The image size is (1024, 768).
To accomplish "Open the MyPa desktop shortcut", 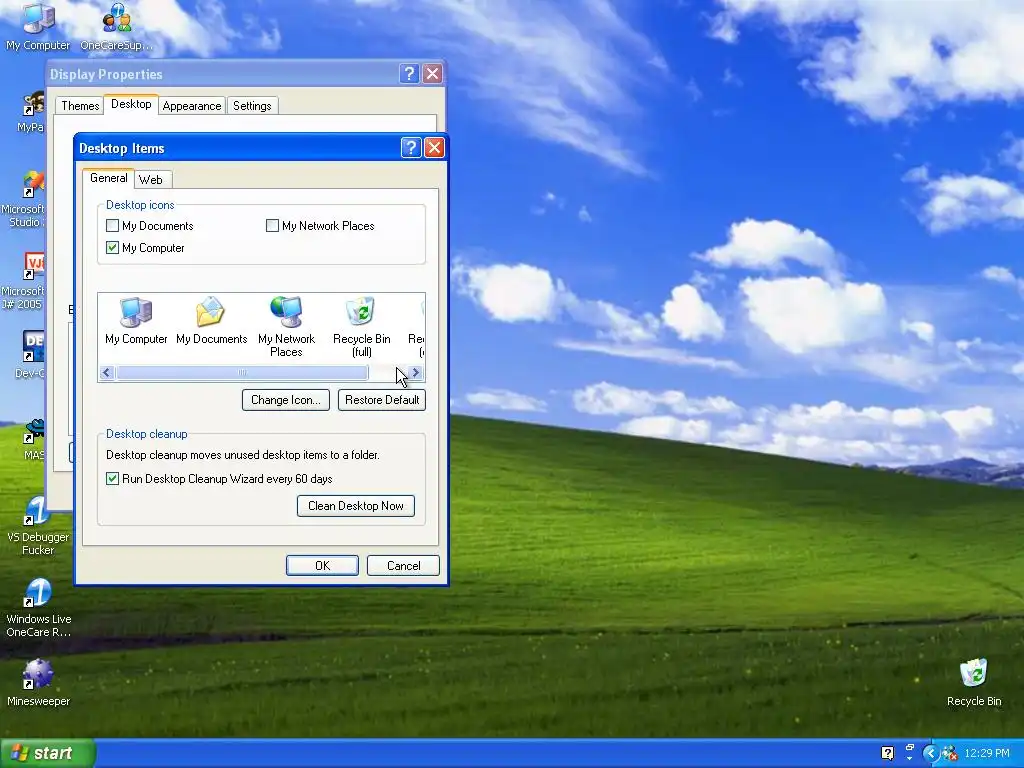I will (x=30, y=112).
